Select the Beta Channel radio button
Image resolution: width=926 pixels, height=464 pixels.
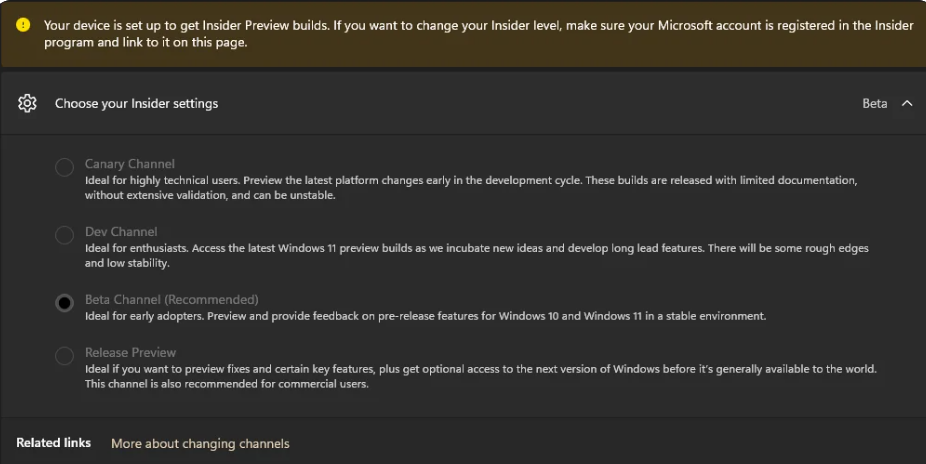click(65, 303)
